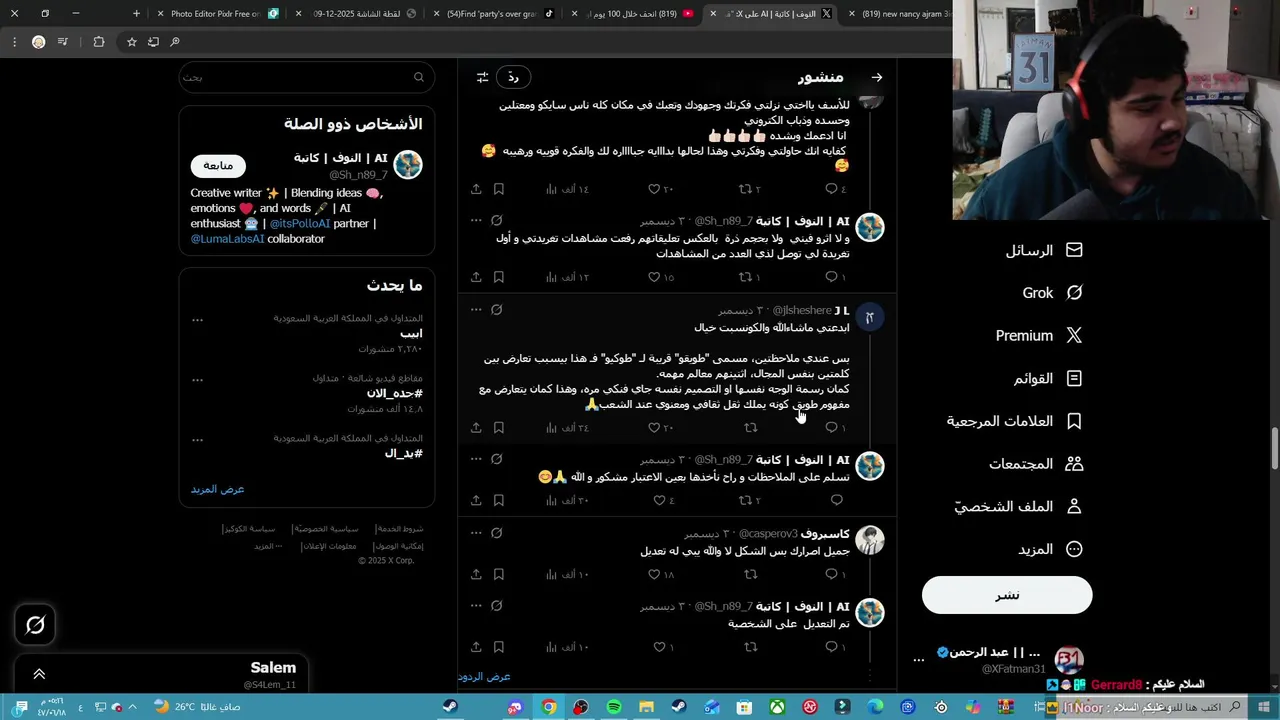Open more options on J L post

pos(476,310)
